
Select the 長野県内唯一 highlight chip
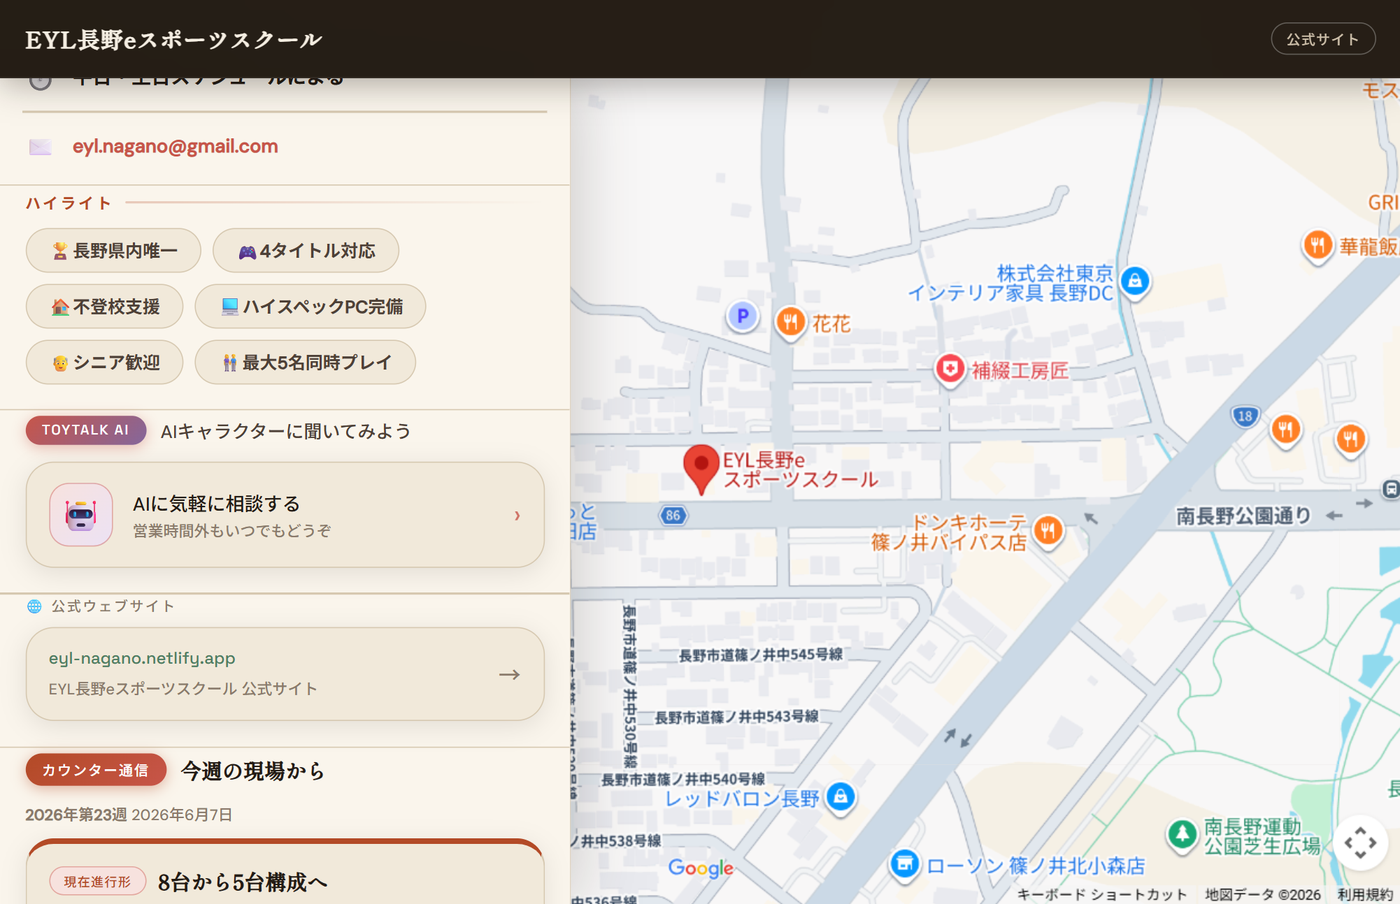(x=113, y=250)
